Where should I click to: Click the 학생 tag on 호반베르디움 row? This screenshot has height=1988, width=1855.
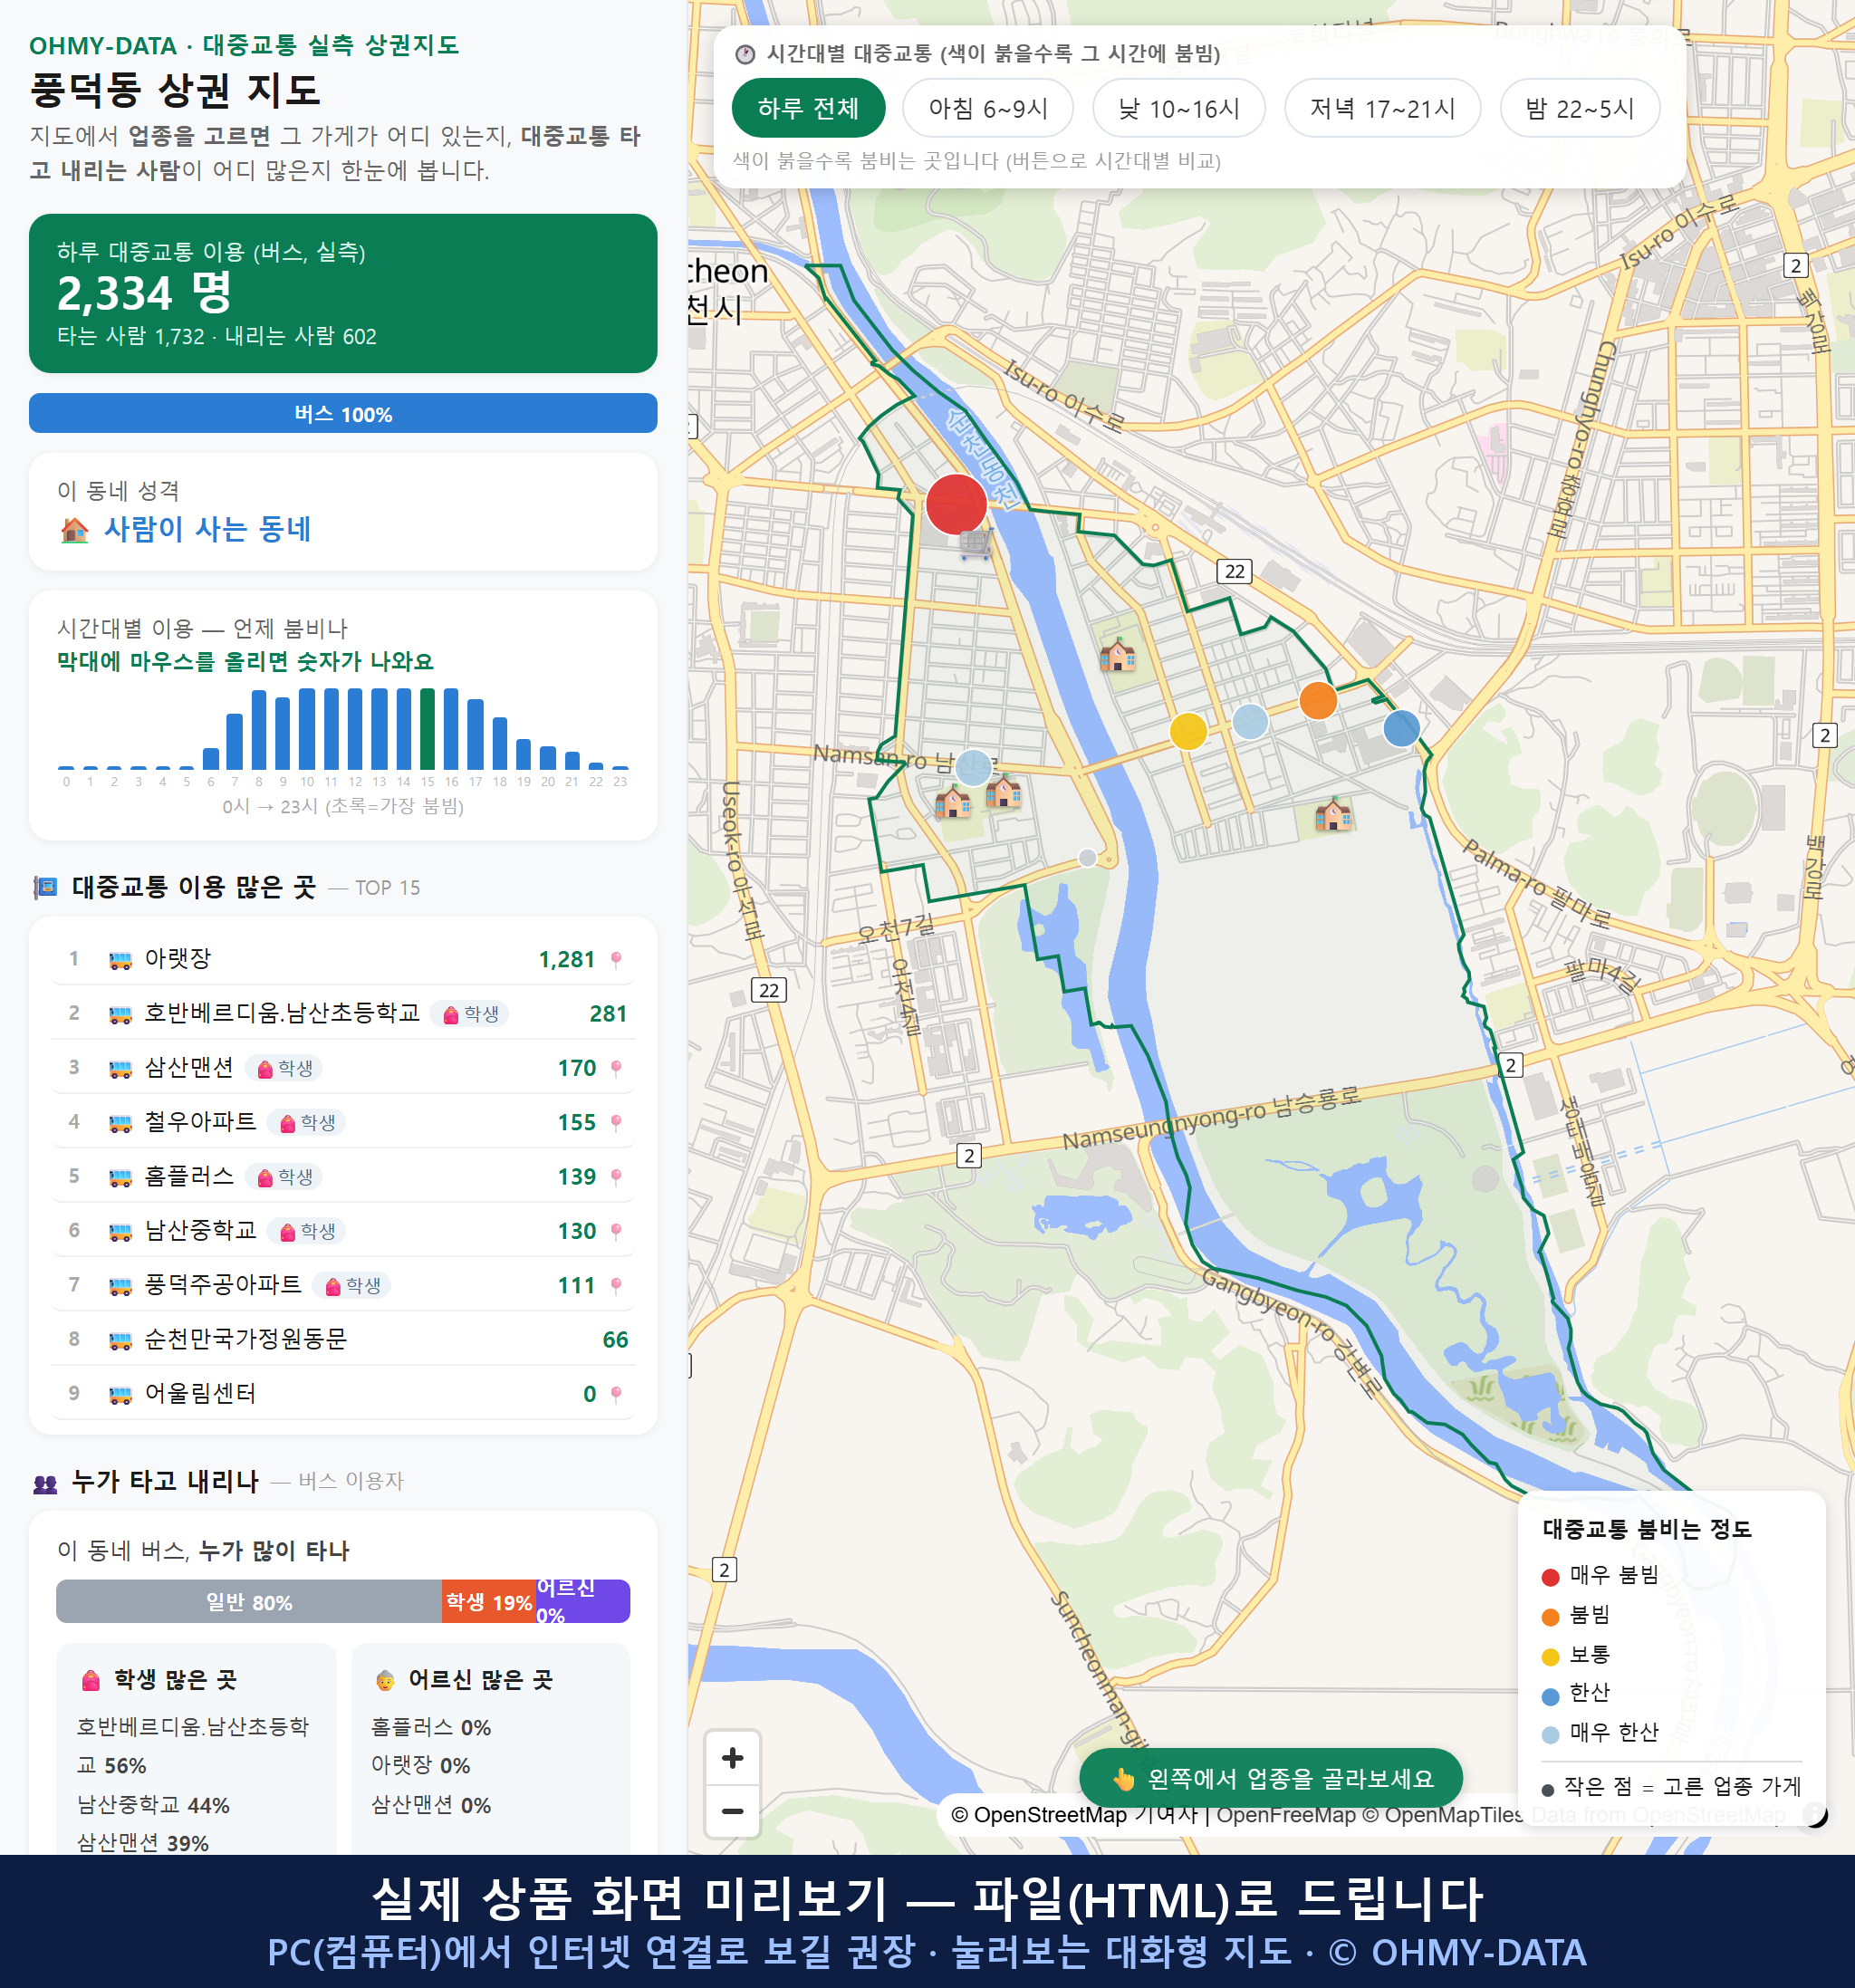(470, 1014)
